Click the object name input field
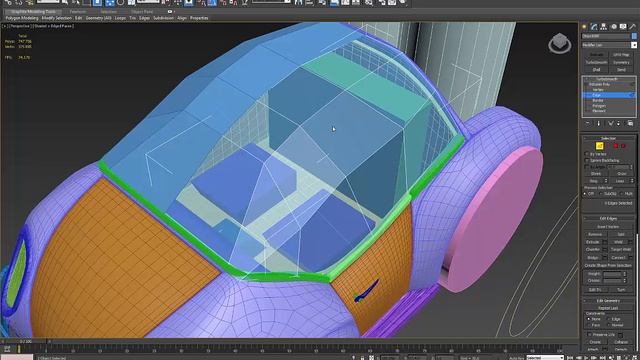The height and width of the screenshot is (360, 640). pos(606,36)
